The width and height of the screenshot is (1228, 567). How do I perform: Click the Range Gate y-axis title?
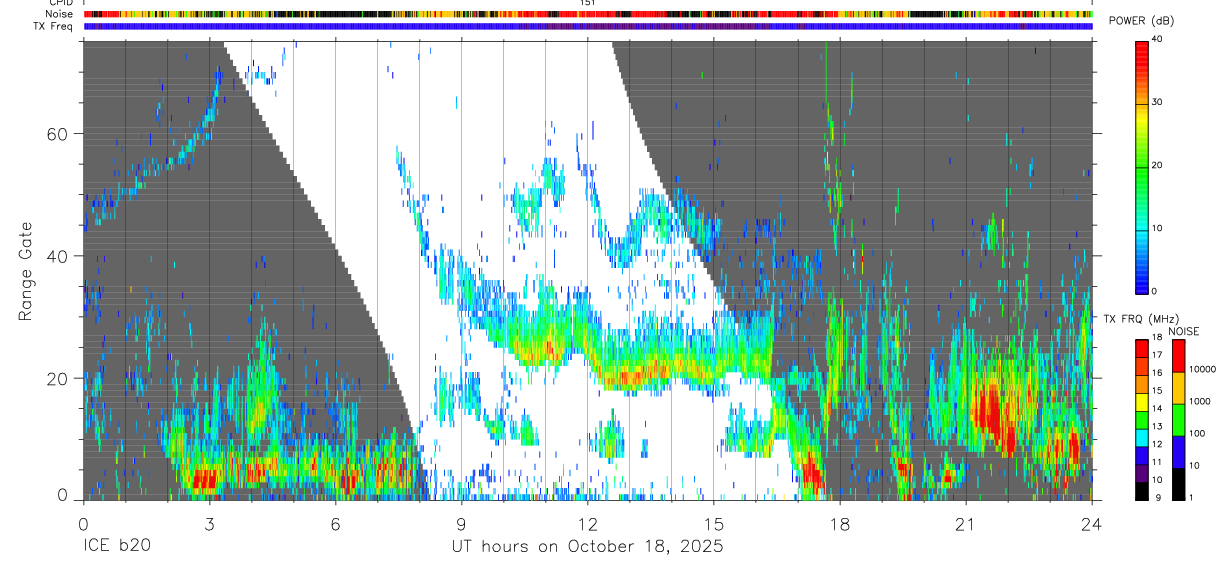pyautogui.click(x=26, y=271)
